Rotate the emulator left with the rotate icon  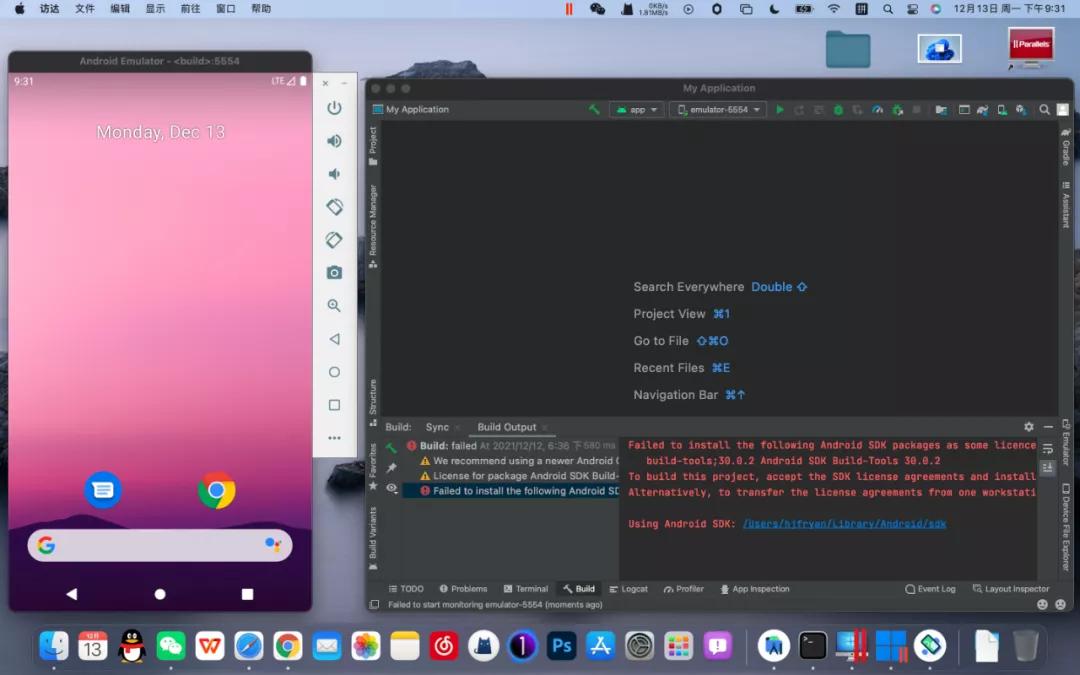[334, 207]
